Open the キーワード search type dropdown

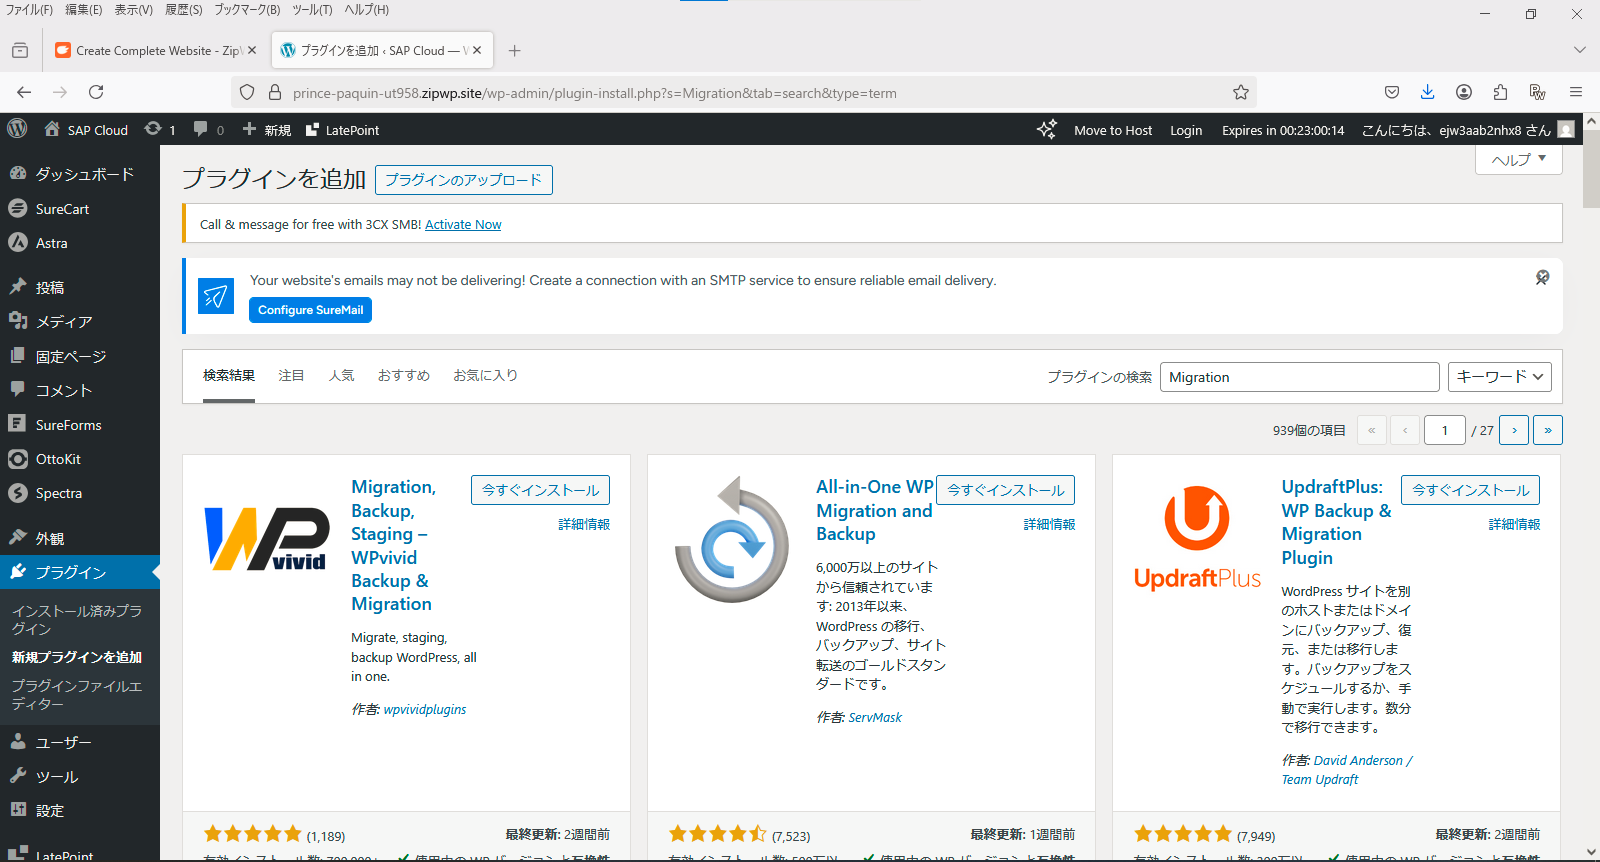1500,377
